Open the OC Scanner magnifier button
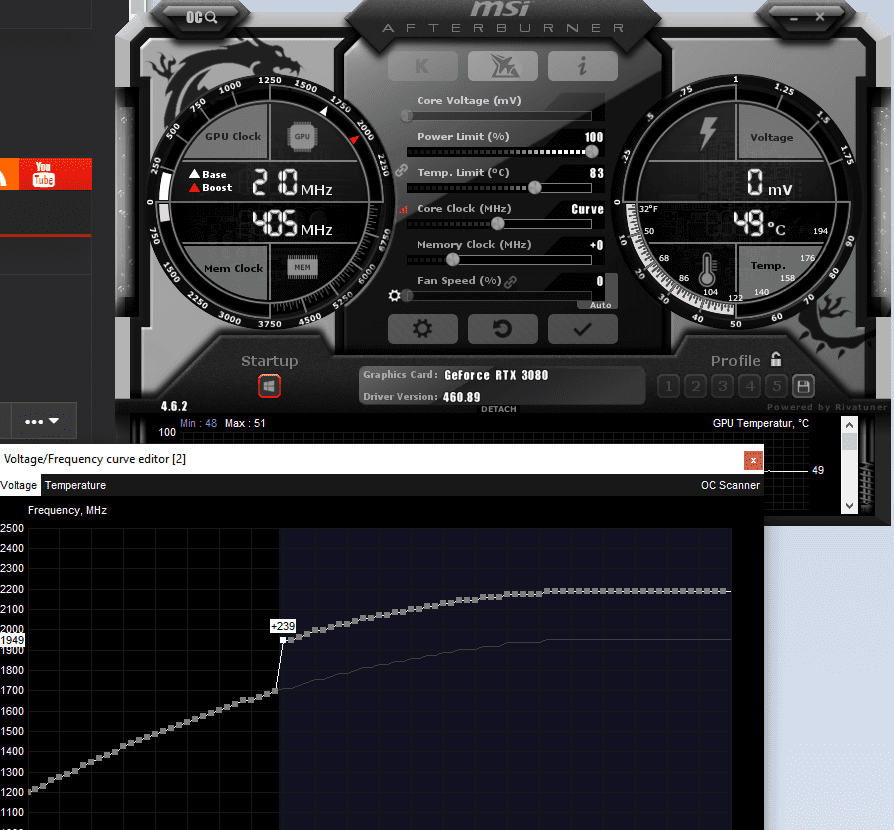 click(x=201, y=17)
